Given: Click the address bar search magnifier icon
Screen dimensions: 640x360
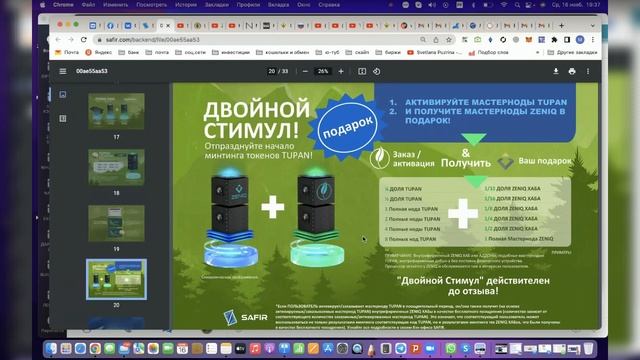Looking at the screenshot, I should (x=423, y=40).
